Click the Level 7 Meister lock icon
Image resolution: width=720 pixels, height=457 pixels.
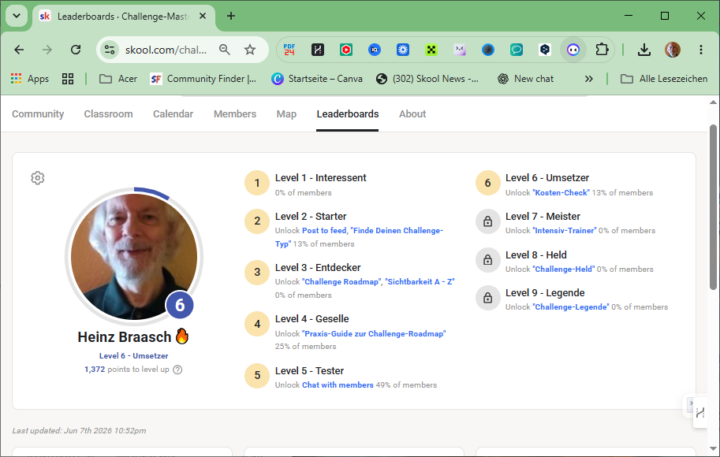tap(488, 221)
